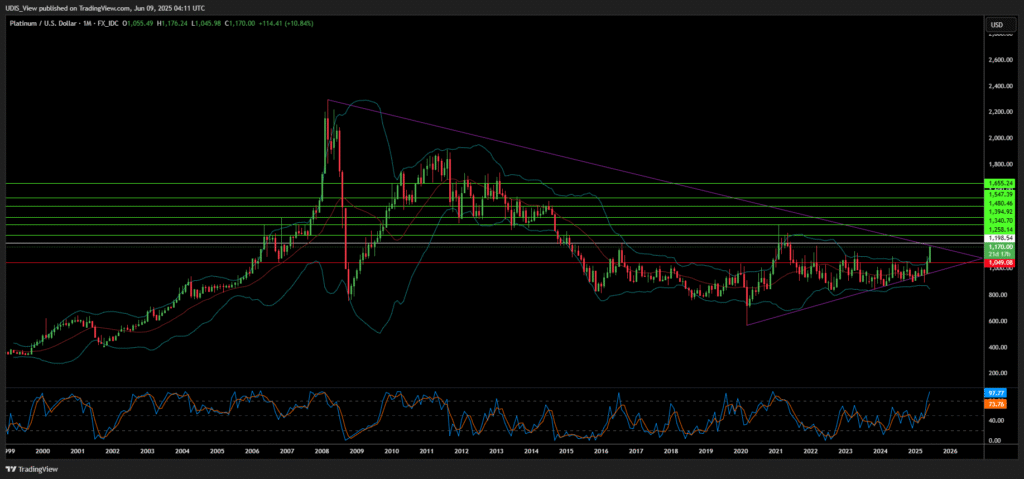Click the red 1,049.08 price label
The image size is (1024, 479).
[999, 263]
